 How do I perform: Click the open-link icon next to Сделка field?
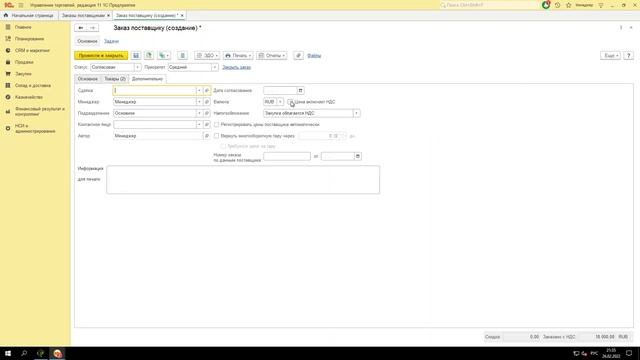[x=207, y=90]
